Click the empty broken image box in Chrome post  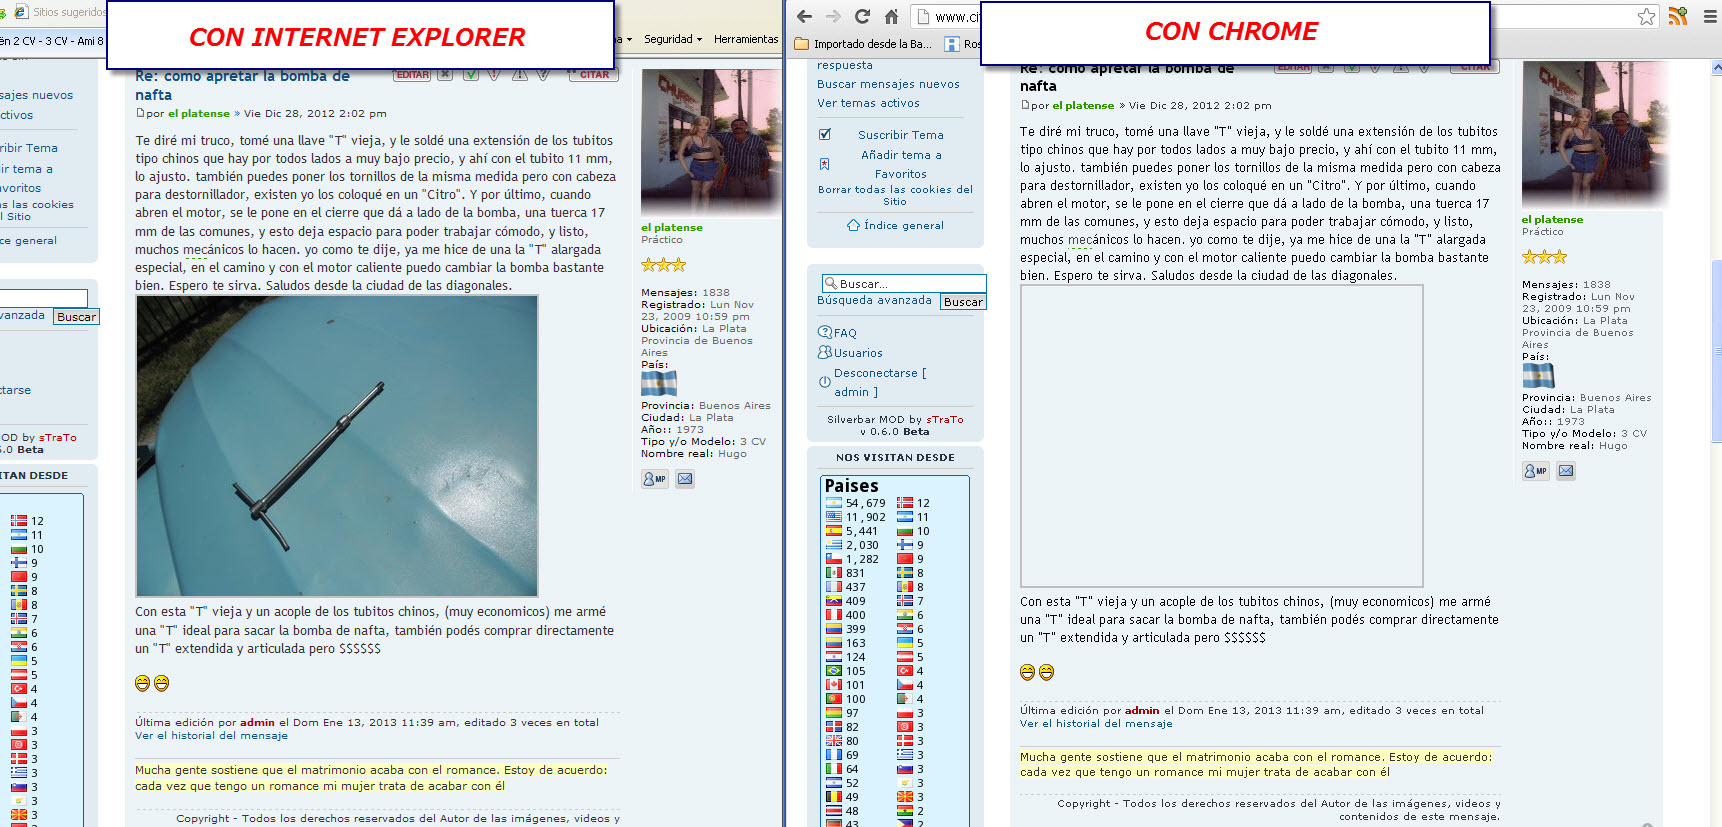1221,436
